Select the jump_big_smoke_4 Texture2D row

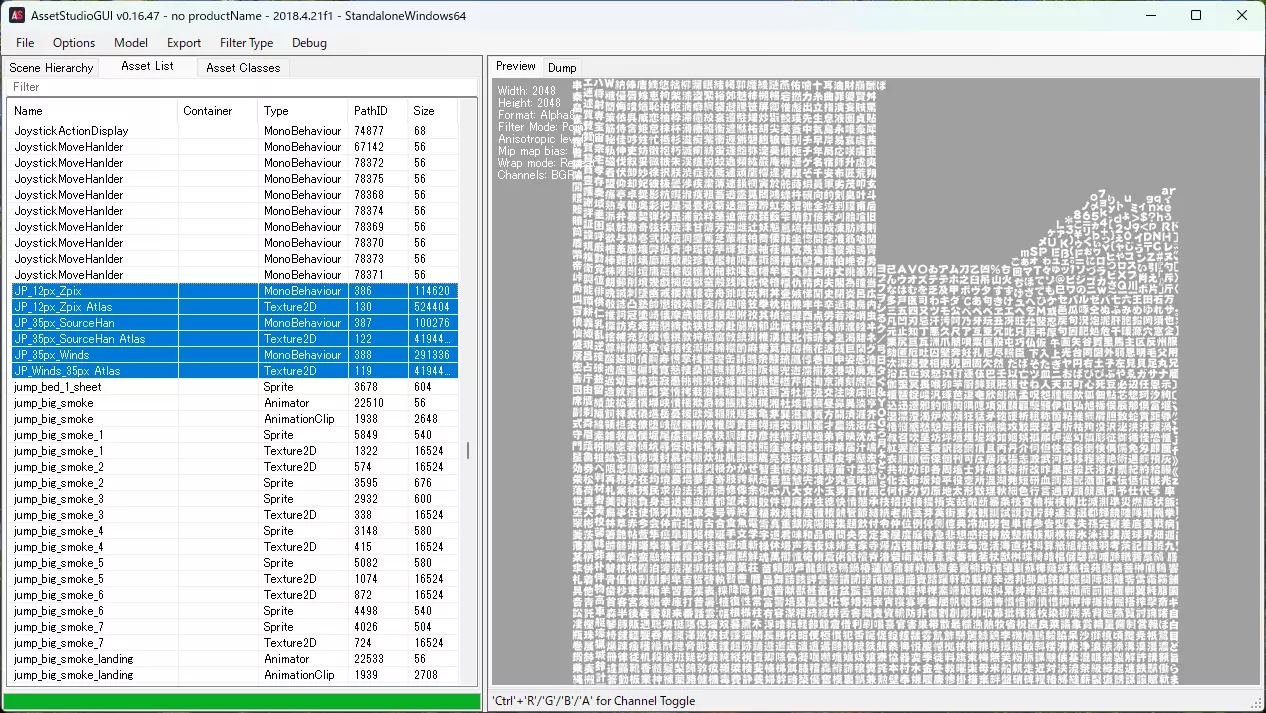coord(234,547)
